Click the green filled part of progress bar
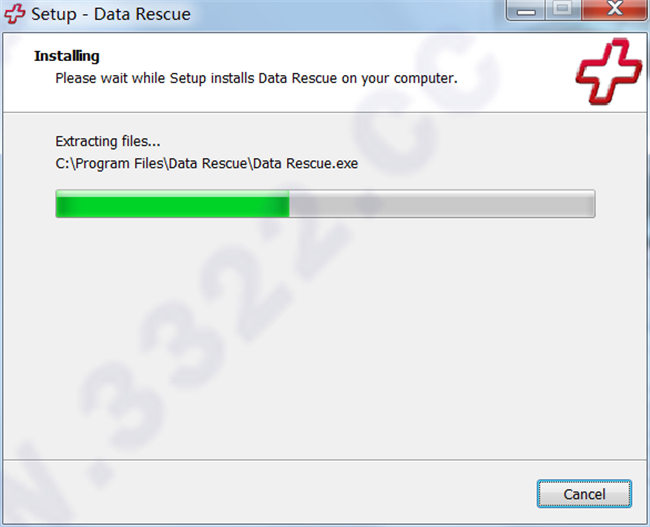The image size is (650, 527). 172,204
